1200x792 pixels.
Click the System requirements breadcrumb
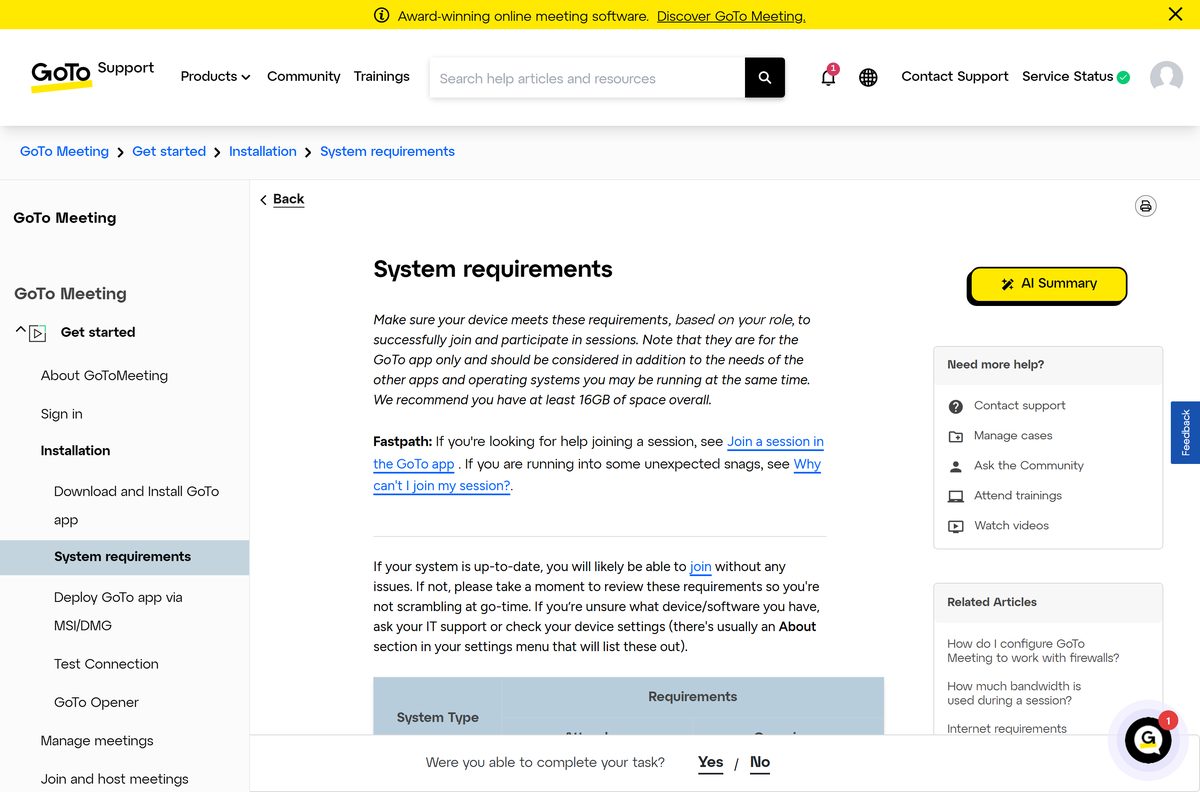click(387, 151)
